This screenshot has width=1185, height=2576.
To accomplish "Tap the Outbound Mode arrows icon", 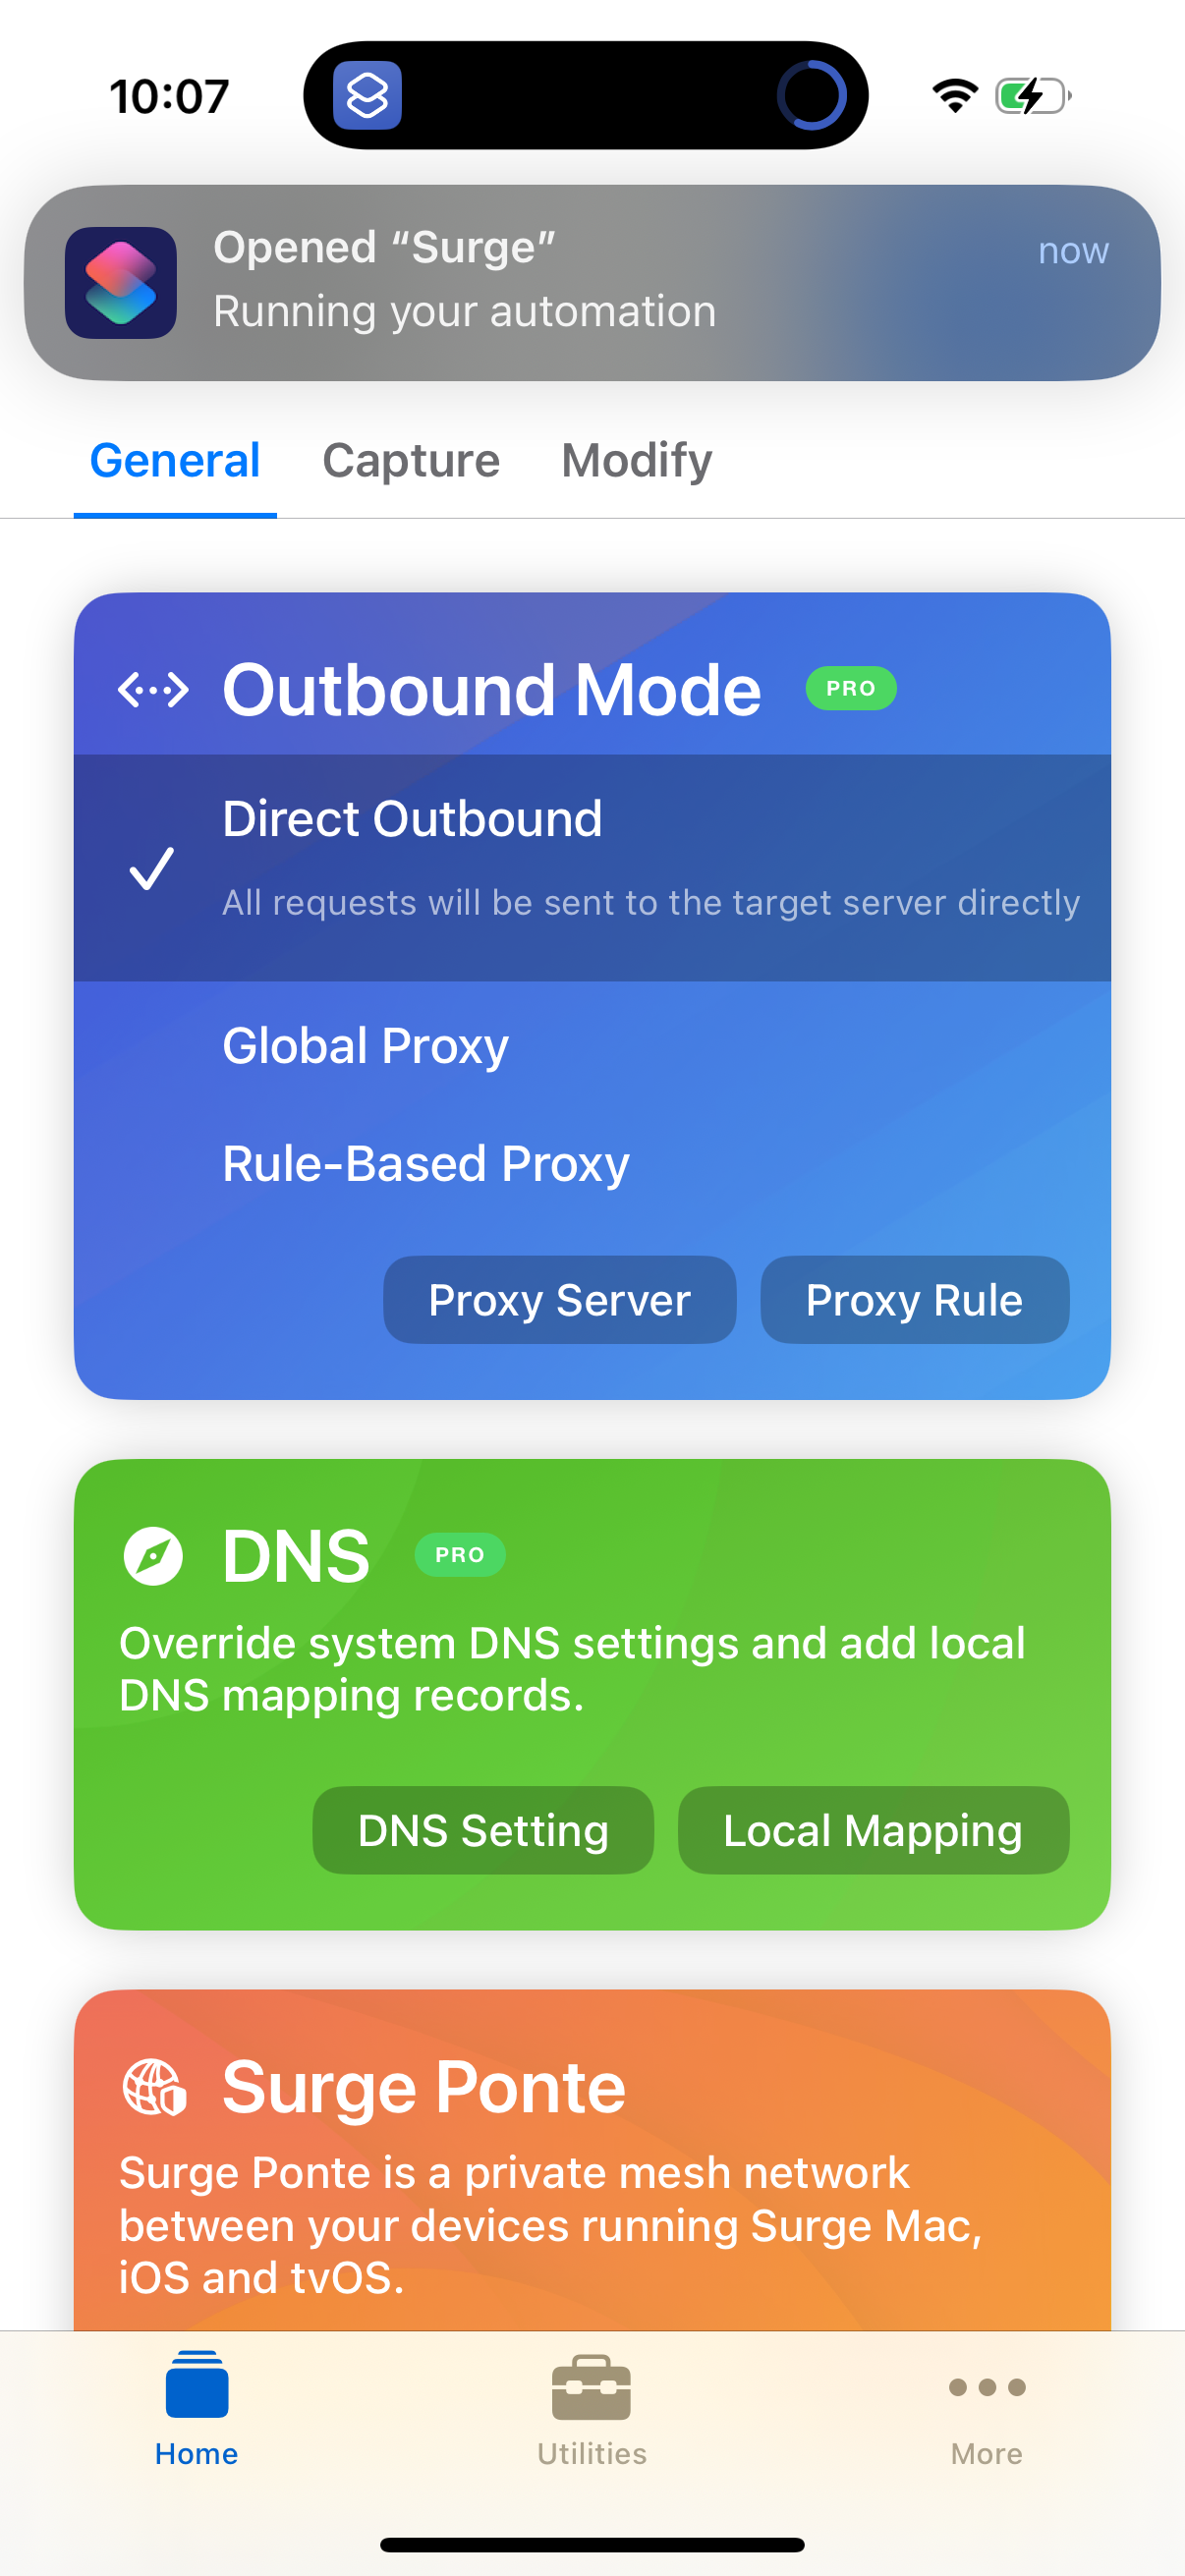I will [x=153, y=690].
